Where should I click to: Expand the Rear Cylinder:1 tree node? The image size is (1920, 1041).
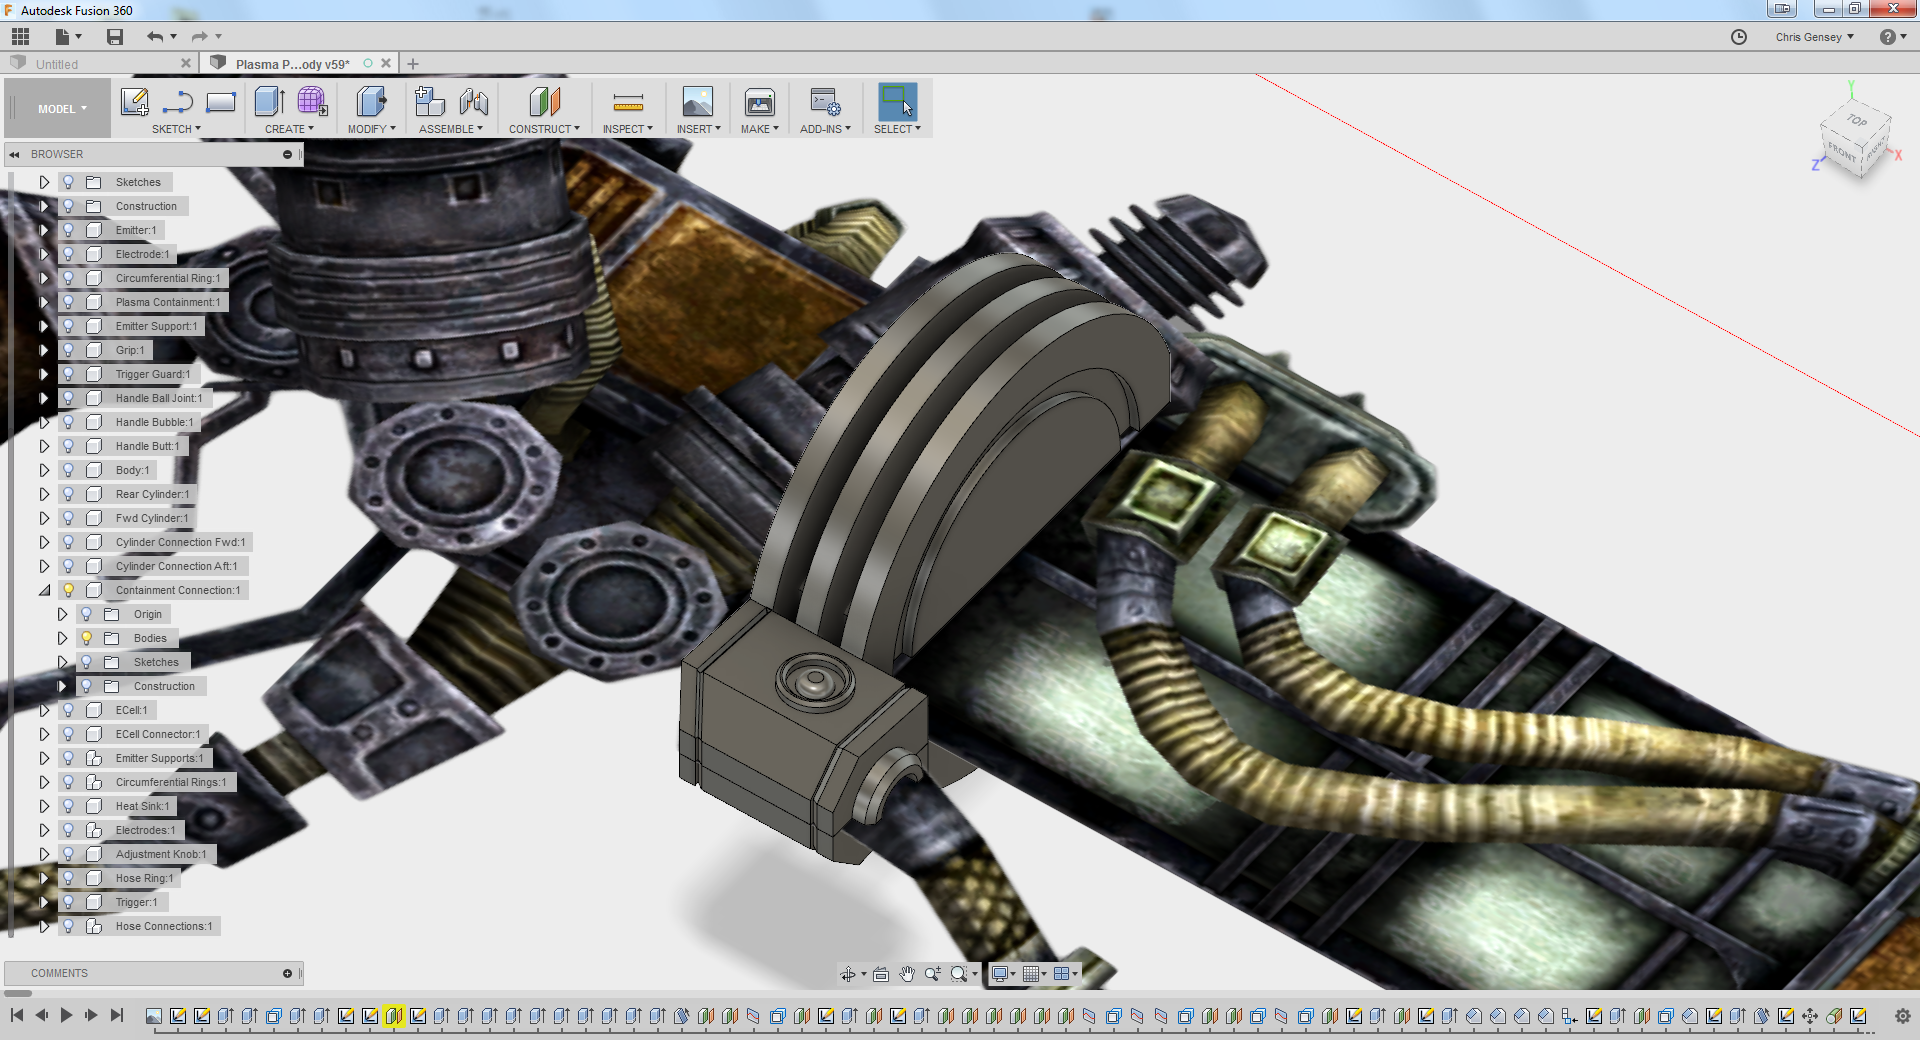pos(44,494)
